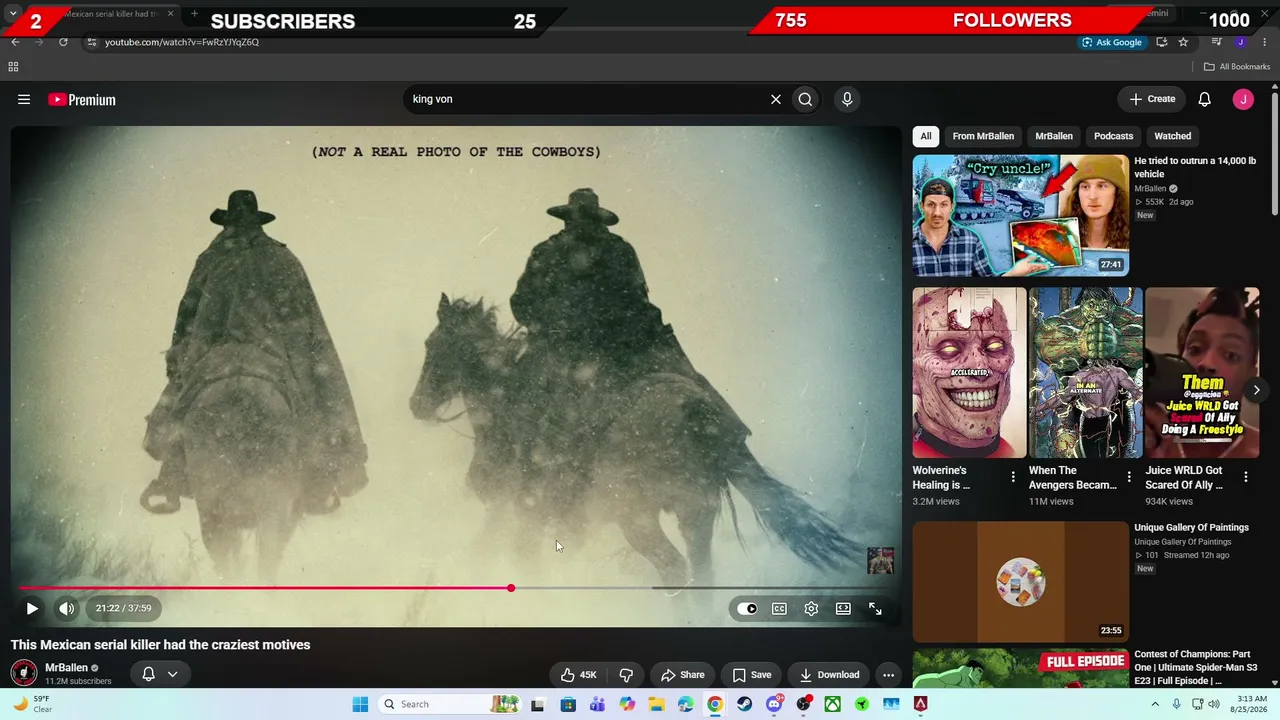Image resolution: width=1280 pixels, height=720 pixels.
Task: Reload the page in browser
Action: pyautogui.click(x=63, y=42)
